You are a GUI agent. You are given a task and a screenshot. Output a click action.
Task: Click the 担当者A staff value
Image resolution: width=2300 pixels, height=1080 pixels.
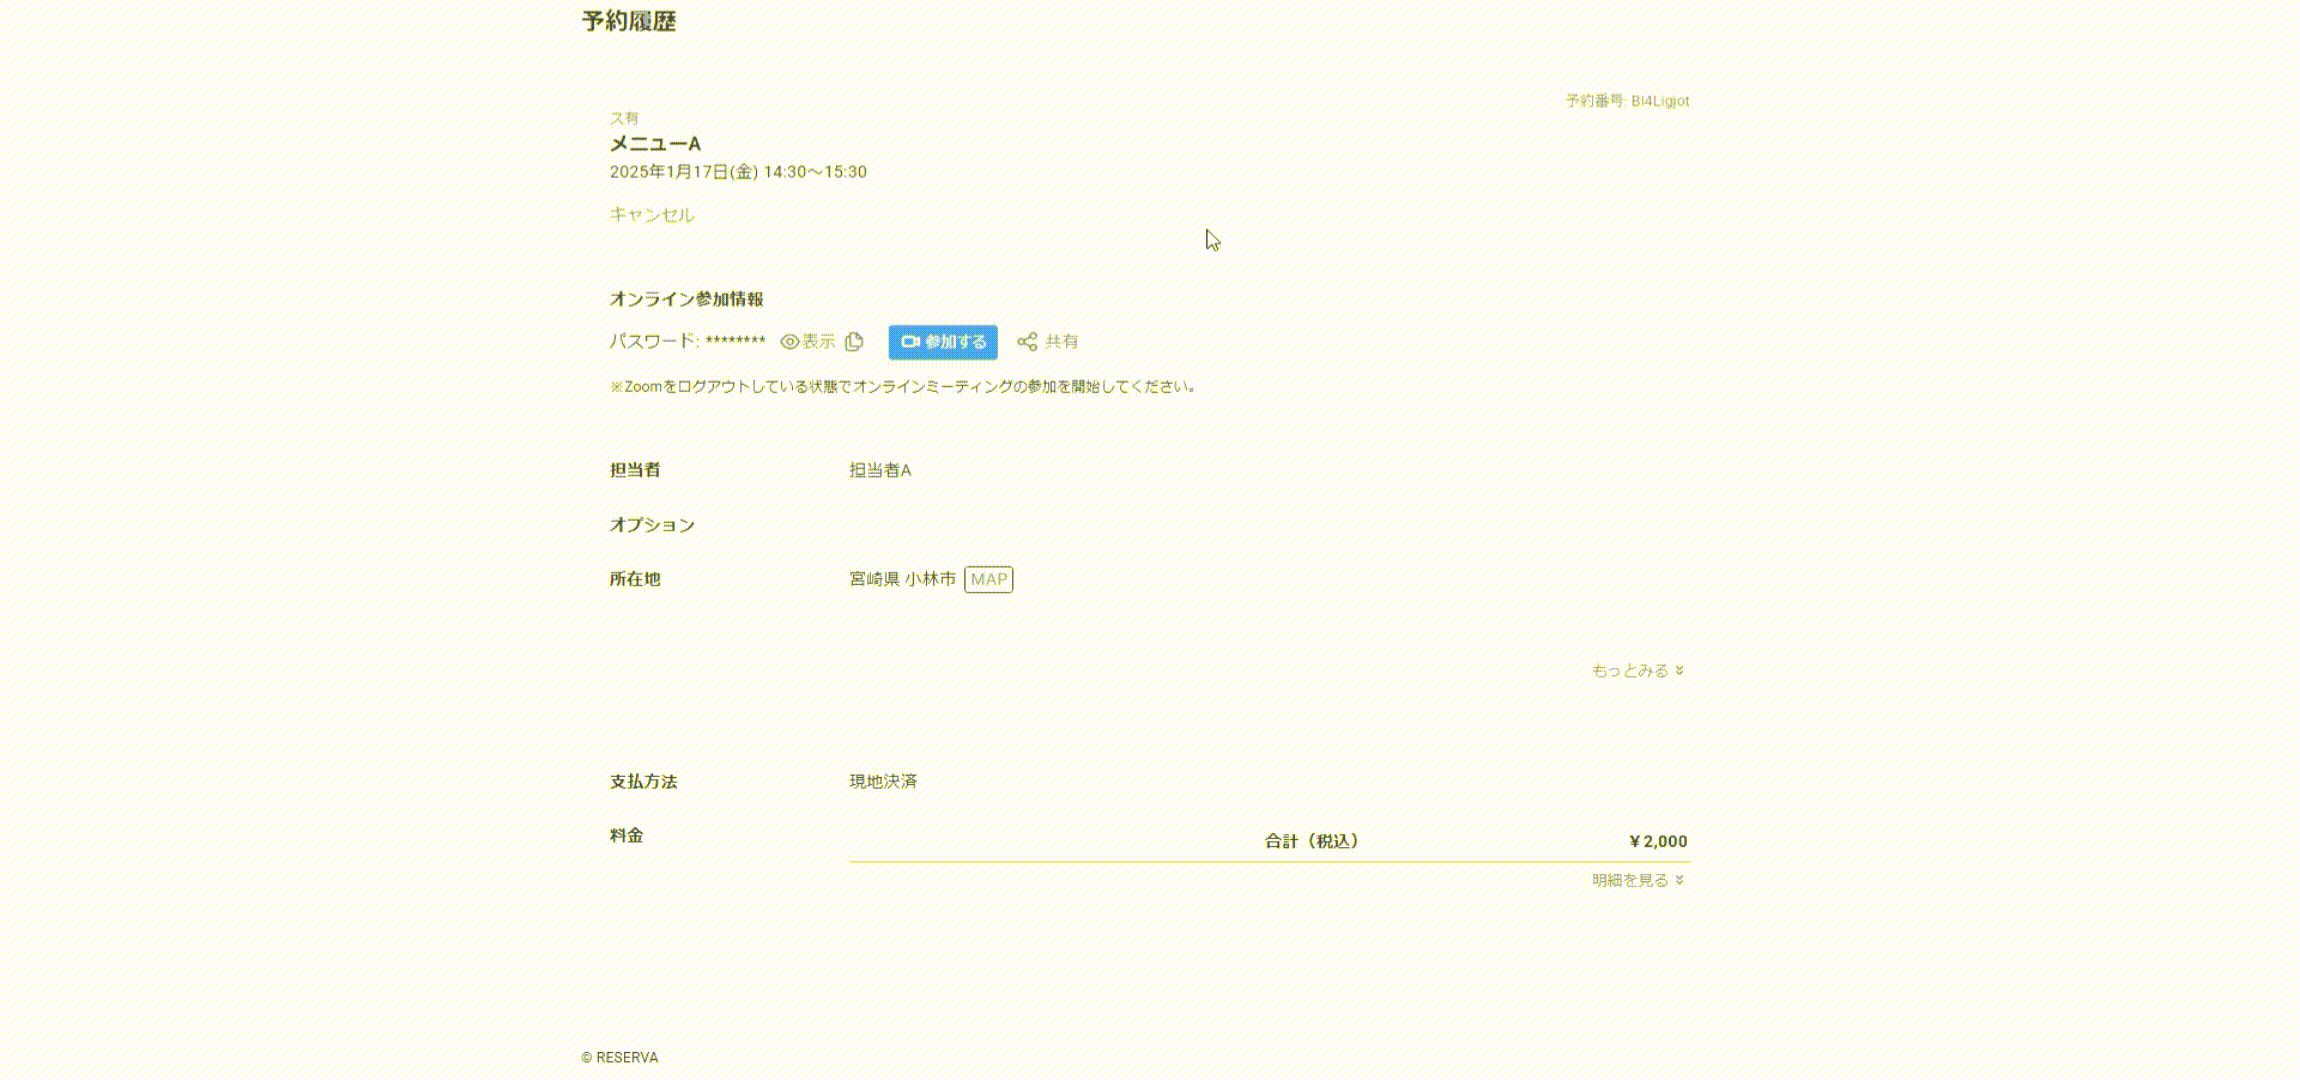point(880,470)
